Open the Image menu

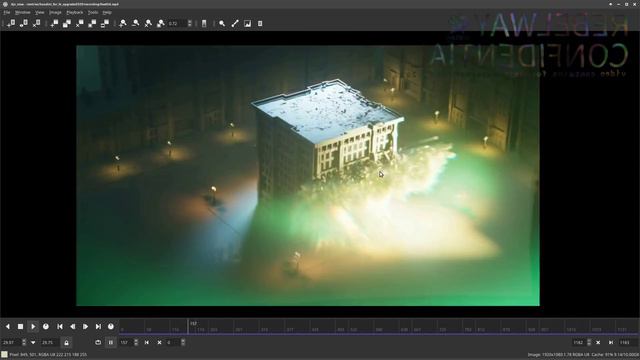pyautogui.click(x=55, y=12)
